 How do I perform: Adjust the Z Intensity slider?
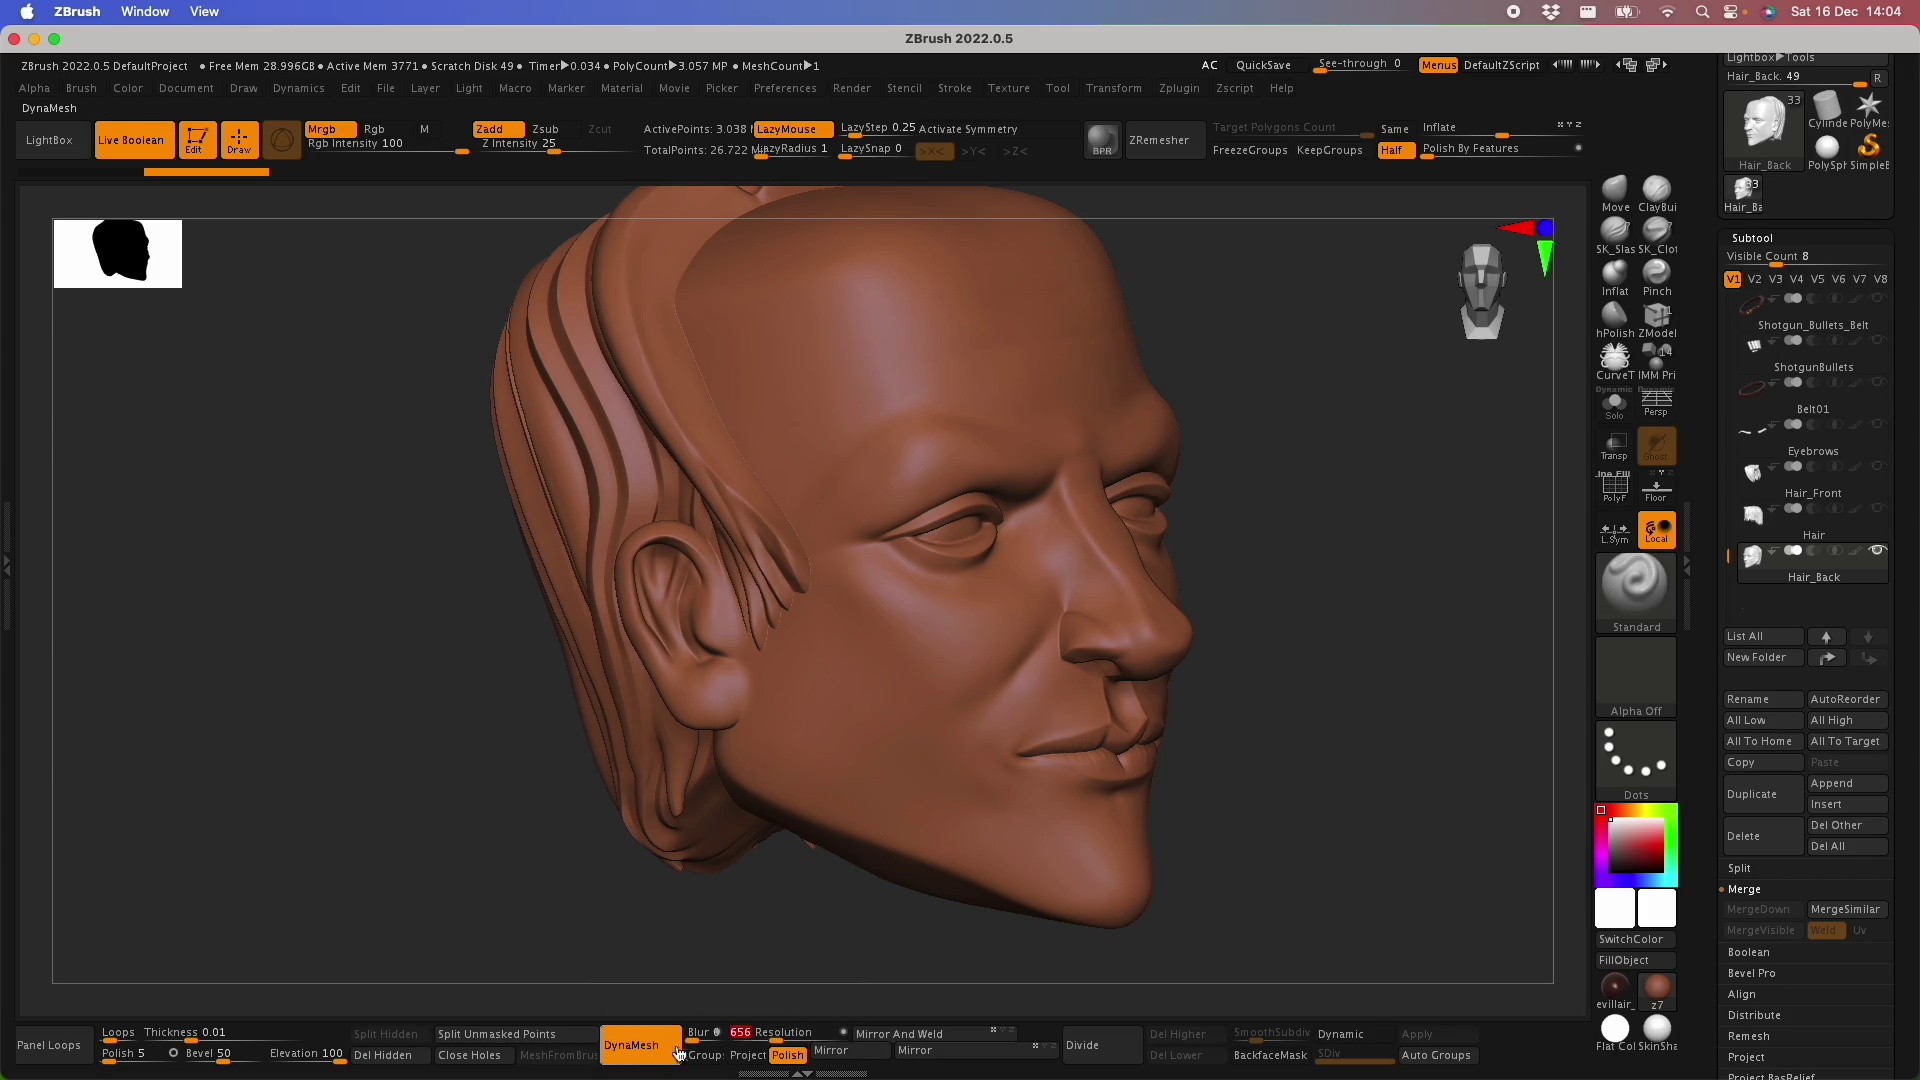556,145
